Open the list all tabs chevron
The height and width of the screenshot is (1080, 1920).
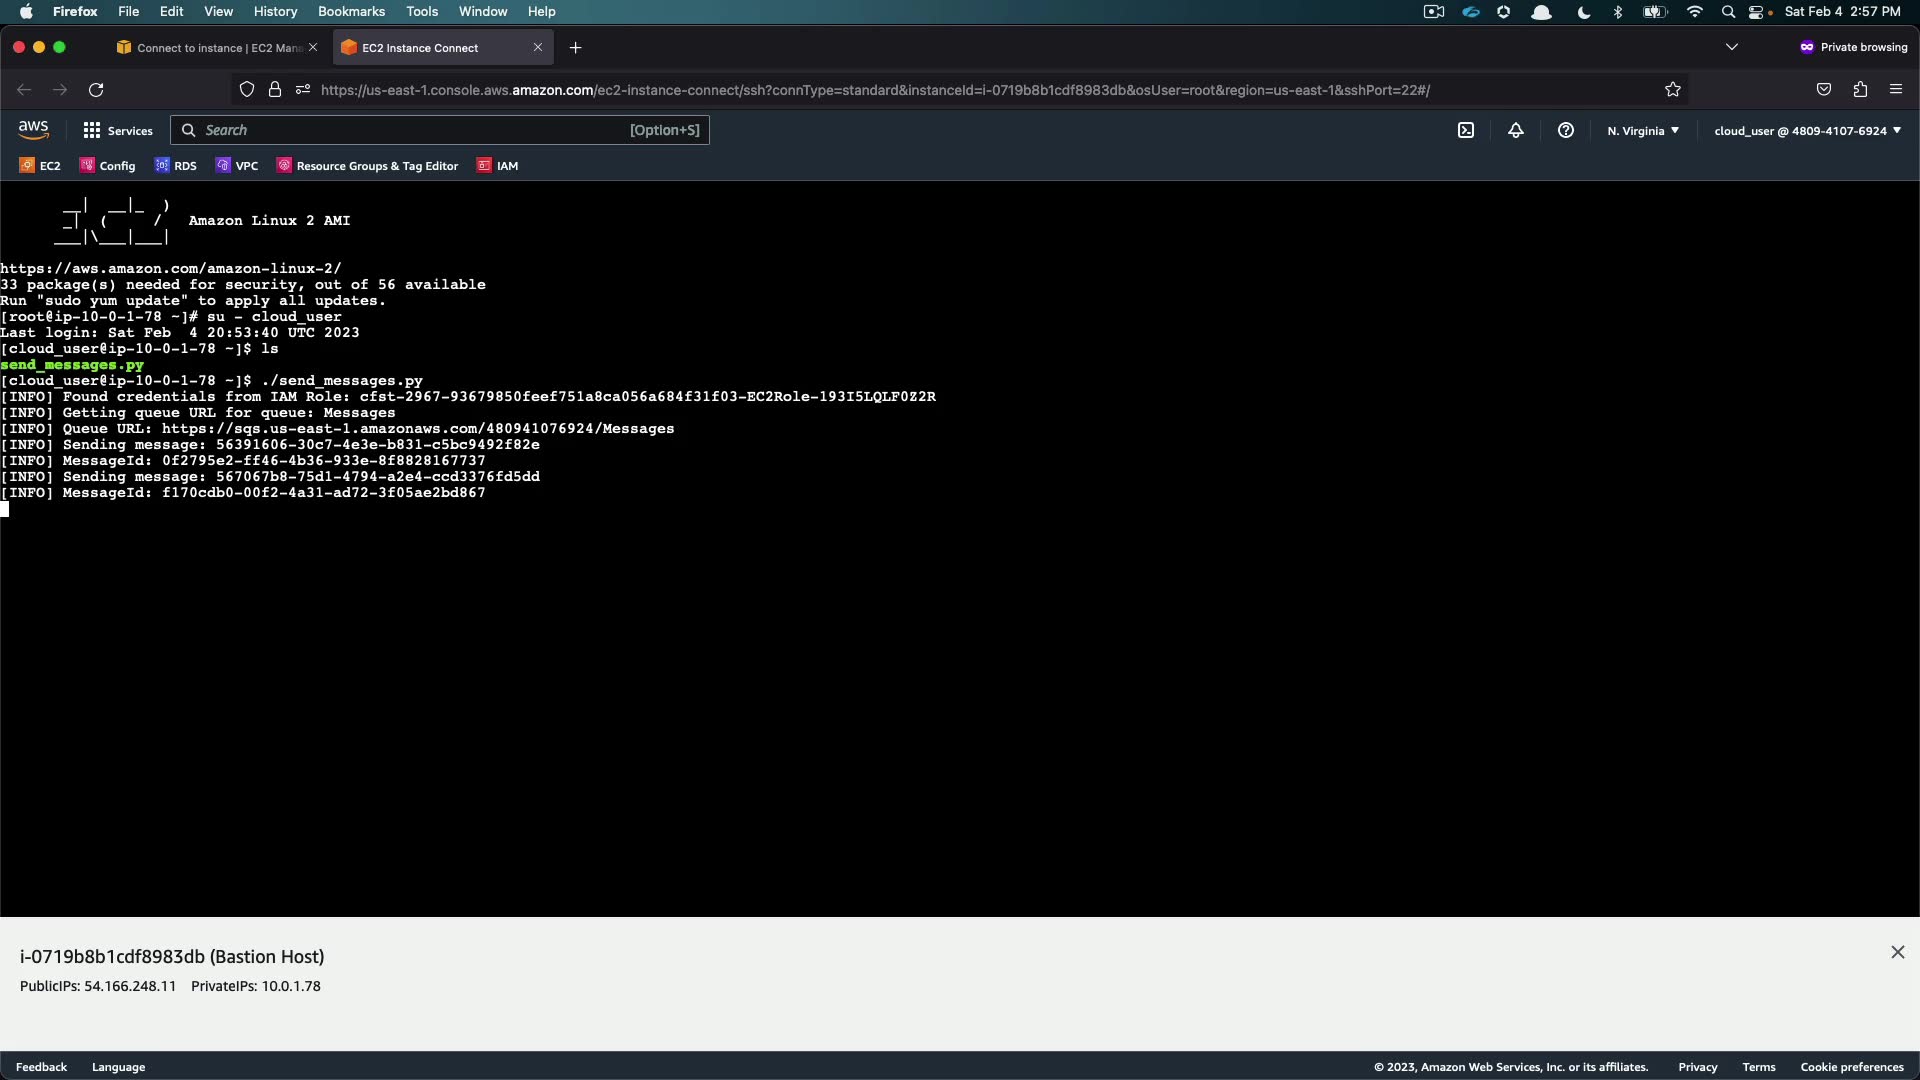[x=1732, y=47]
